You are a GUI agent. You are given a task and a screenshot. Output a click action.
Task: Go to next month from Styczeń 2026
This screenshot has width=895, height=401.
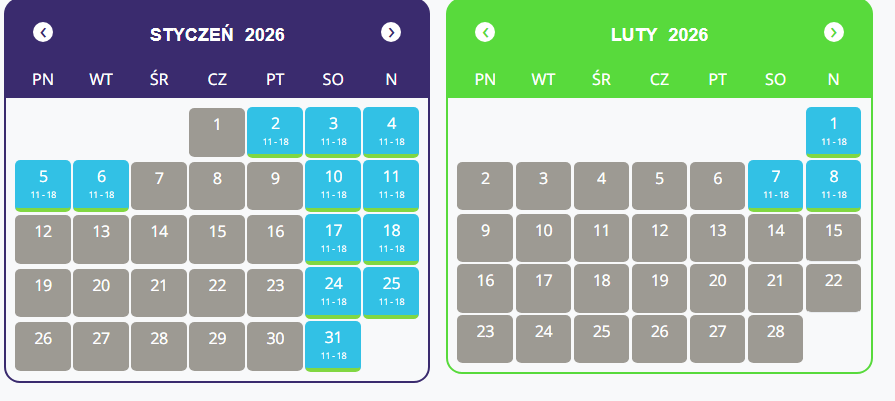pos(391,33)
